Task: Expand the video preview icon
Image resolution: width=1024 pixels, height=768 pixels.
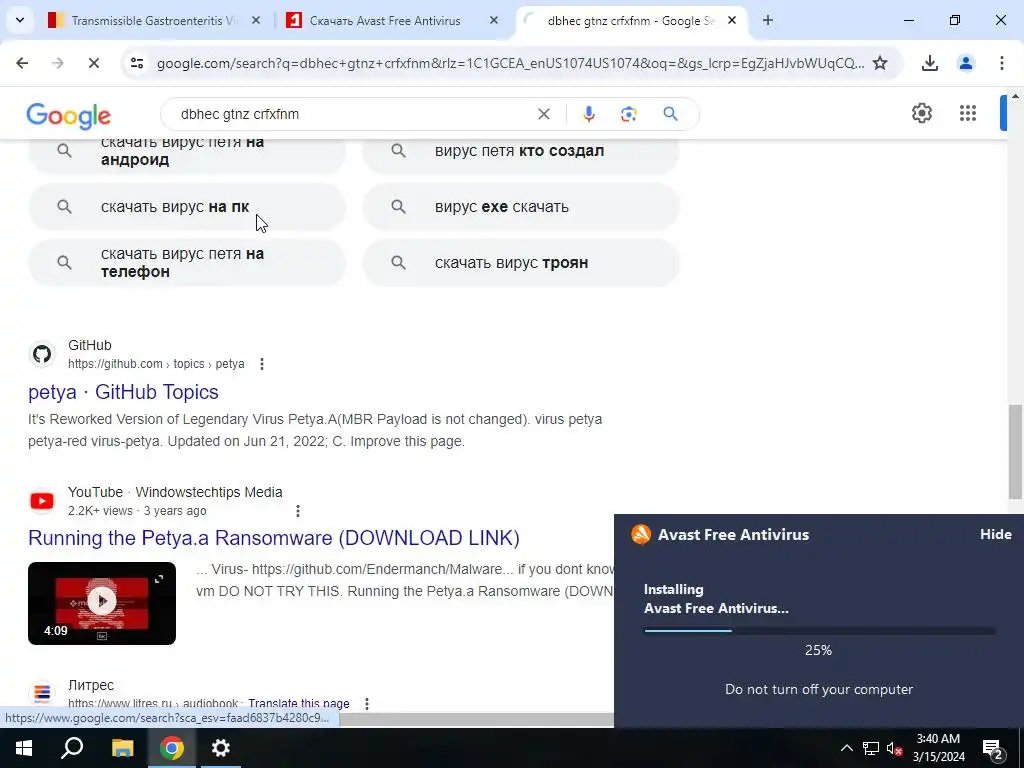Action: pos(159,579)
